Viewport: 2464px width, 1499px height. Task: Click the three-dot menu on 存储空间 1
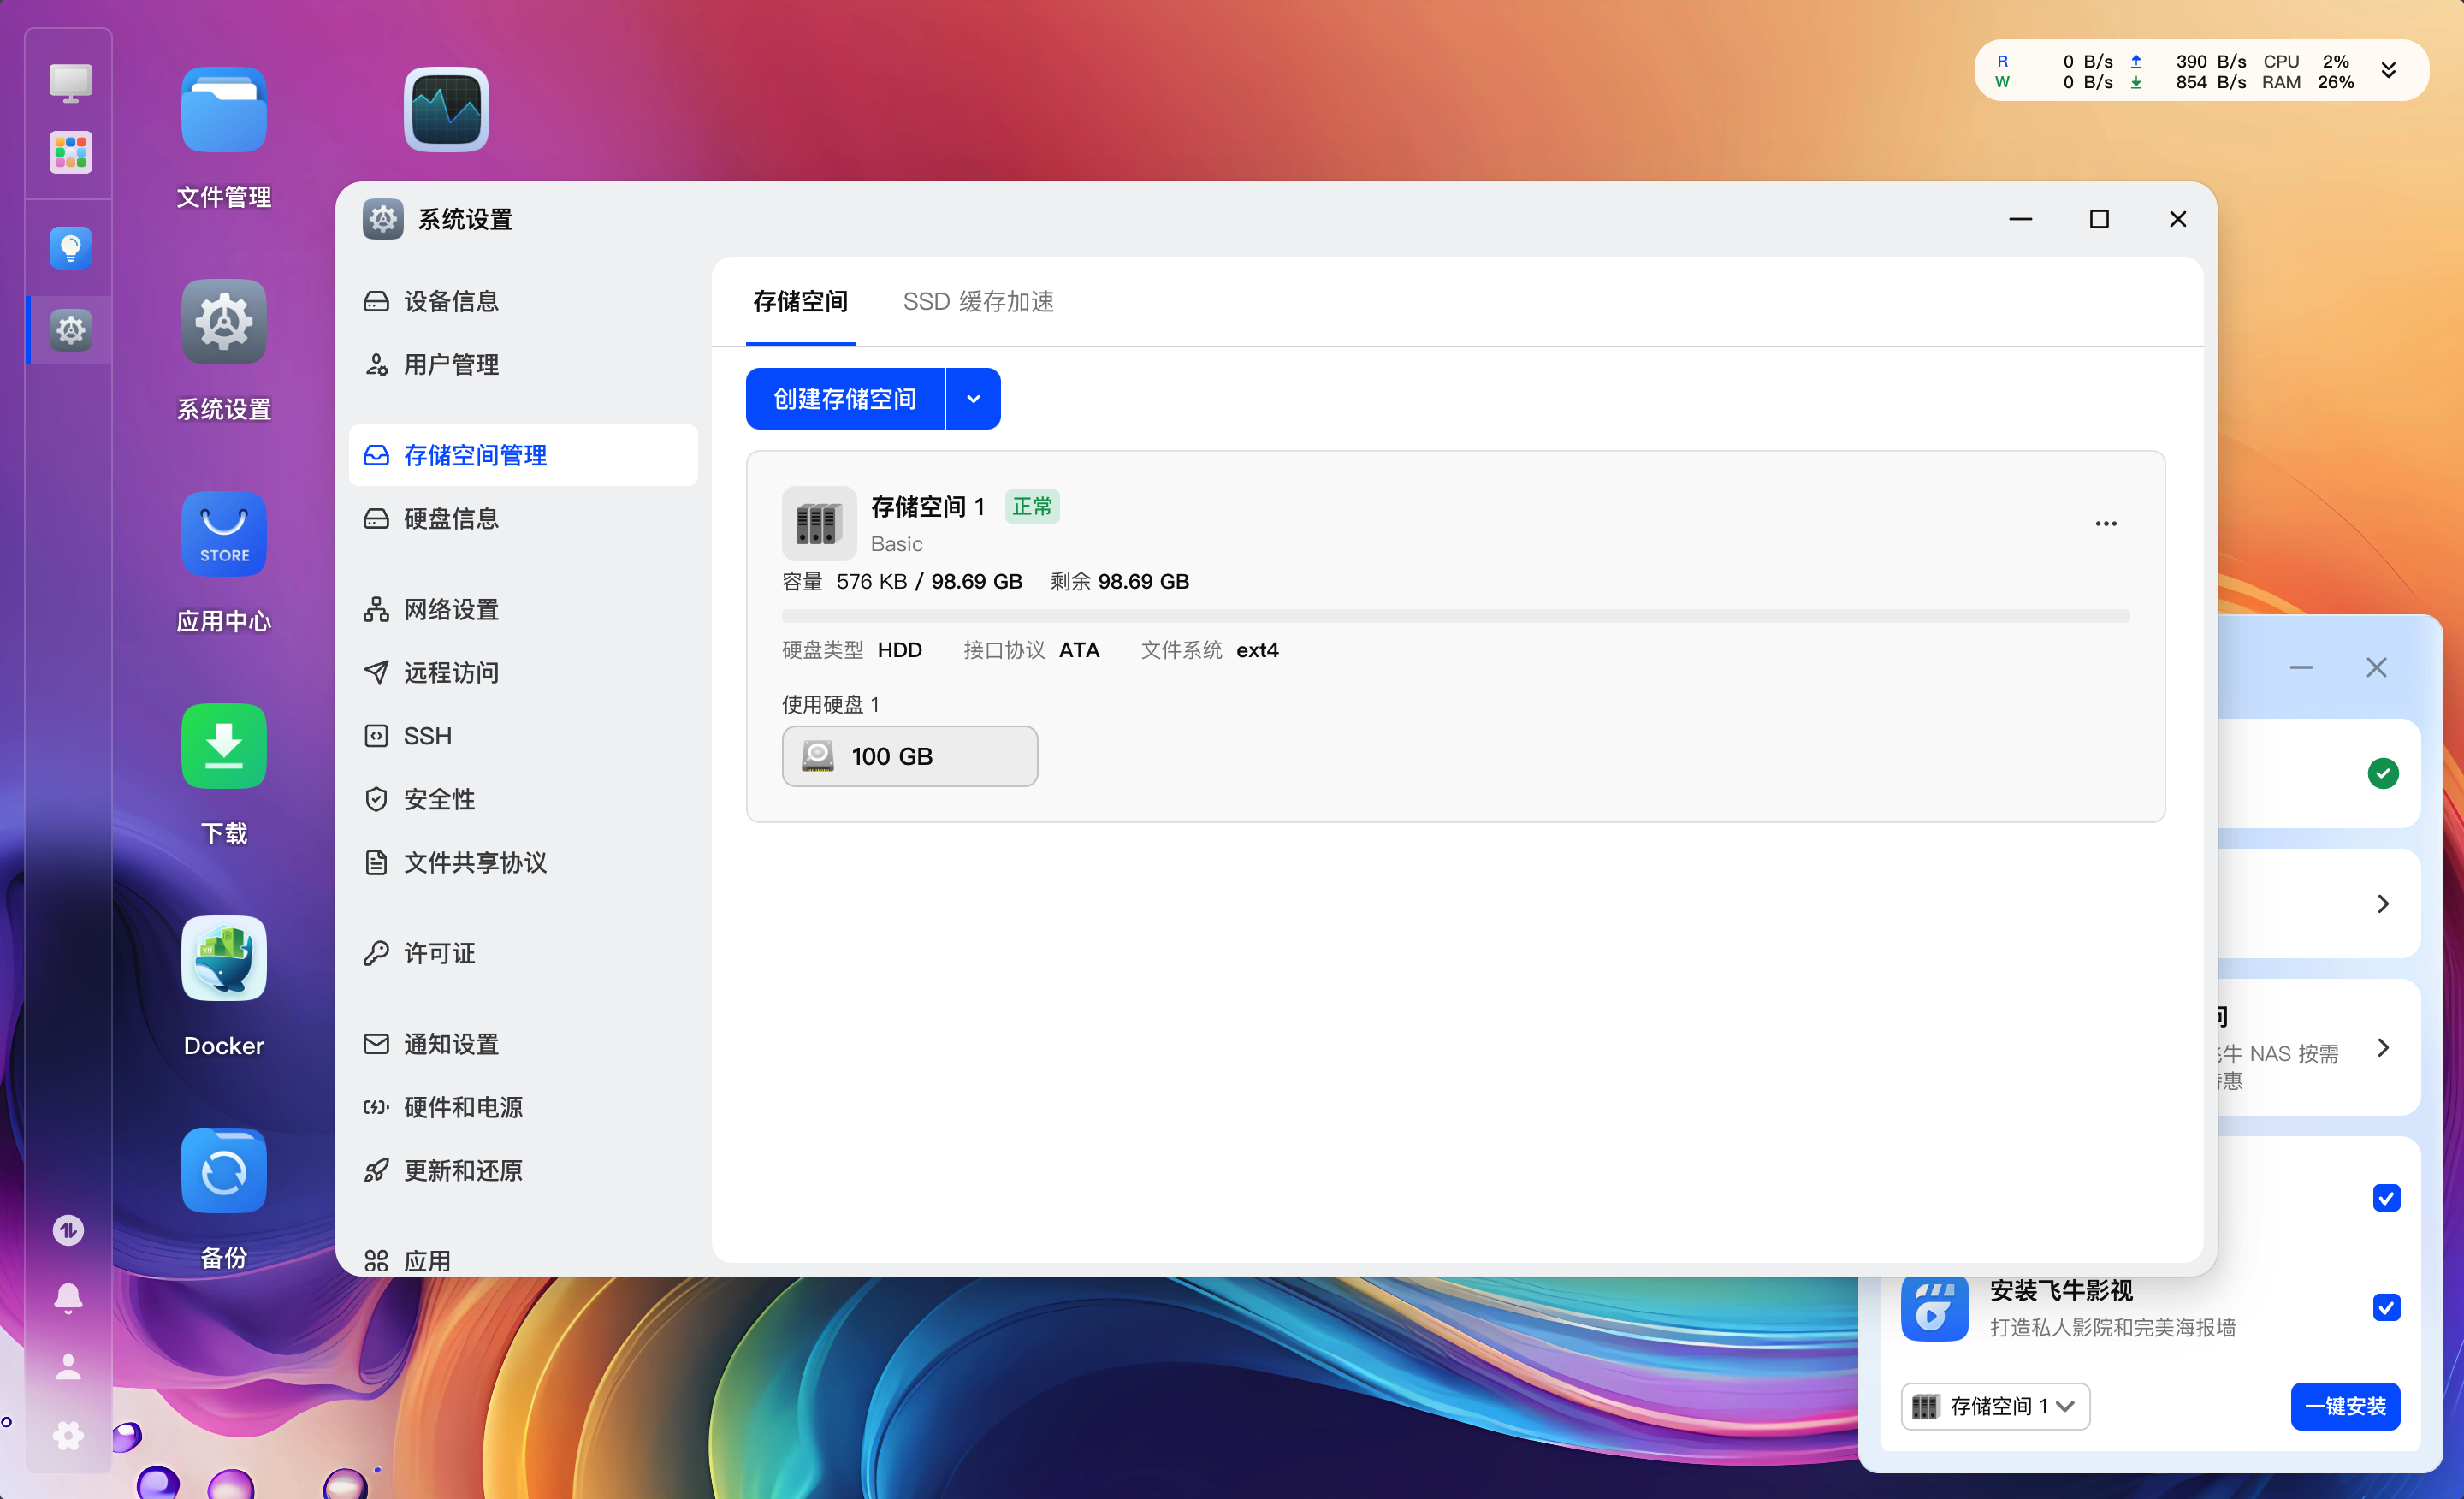(x=2105, y=524)
